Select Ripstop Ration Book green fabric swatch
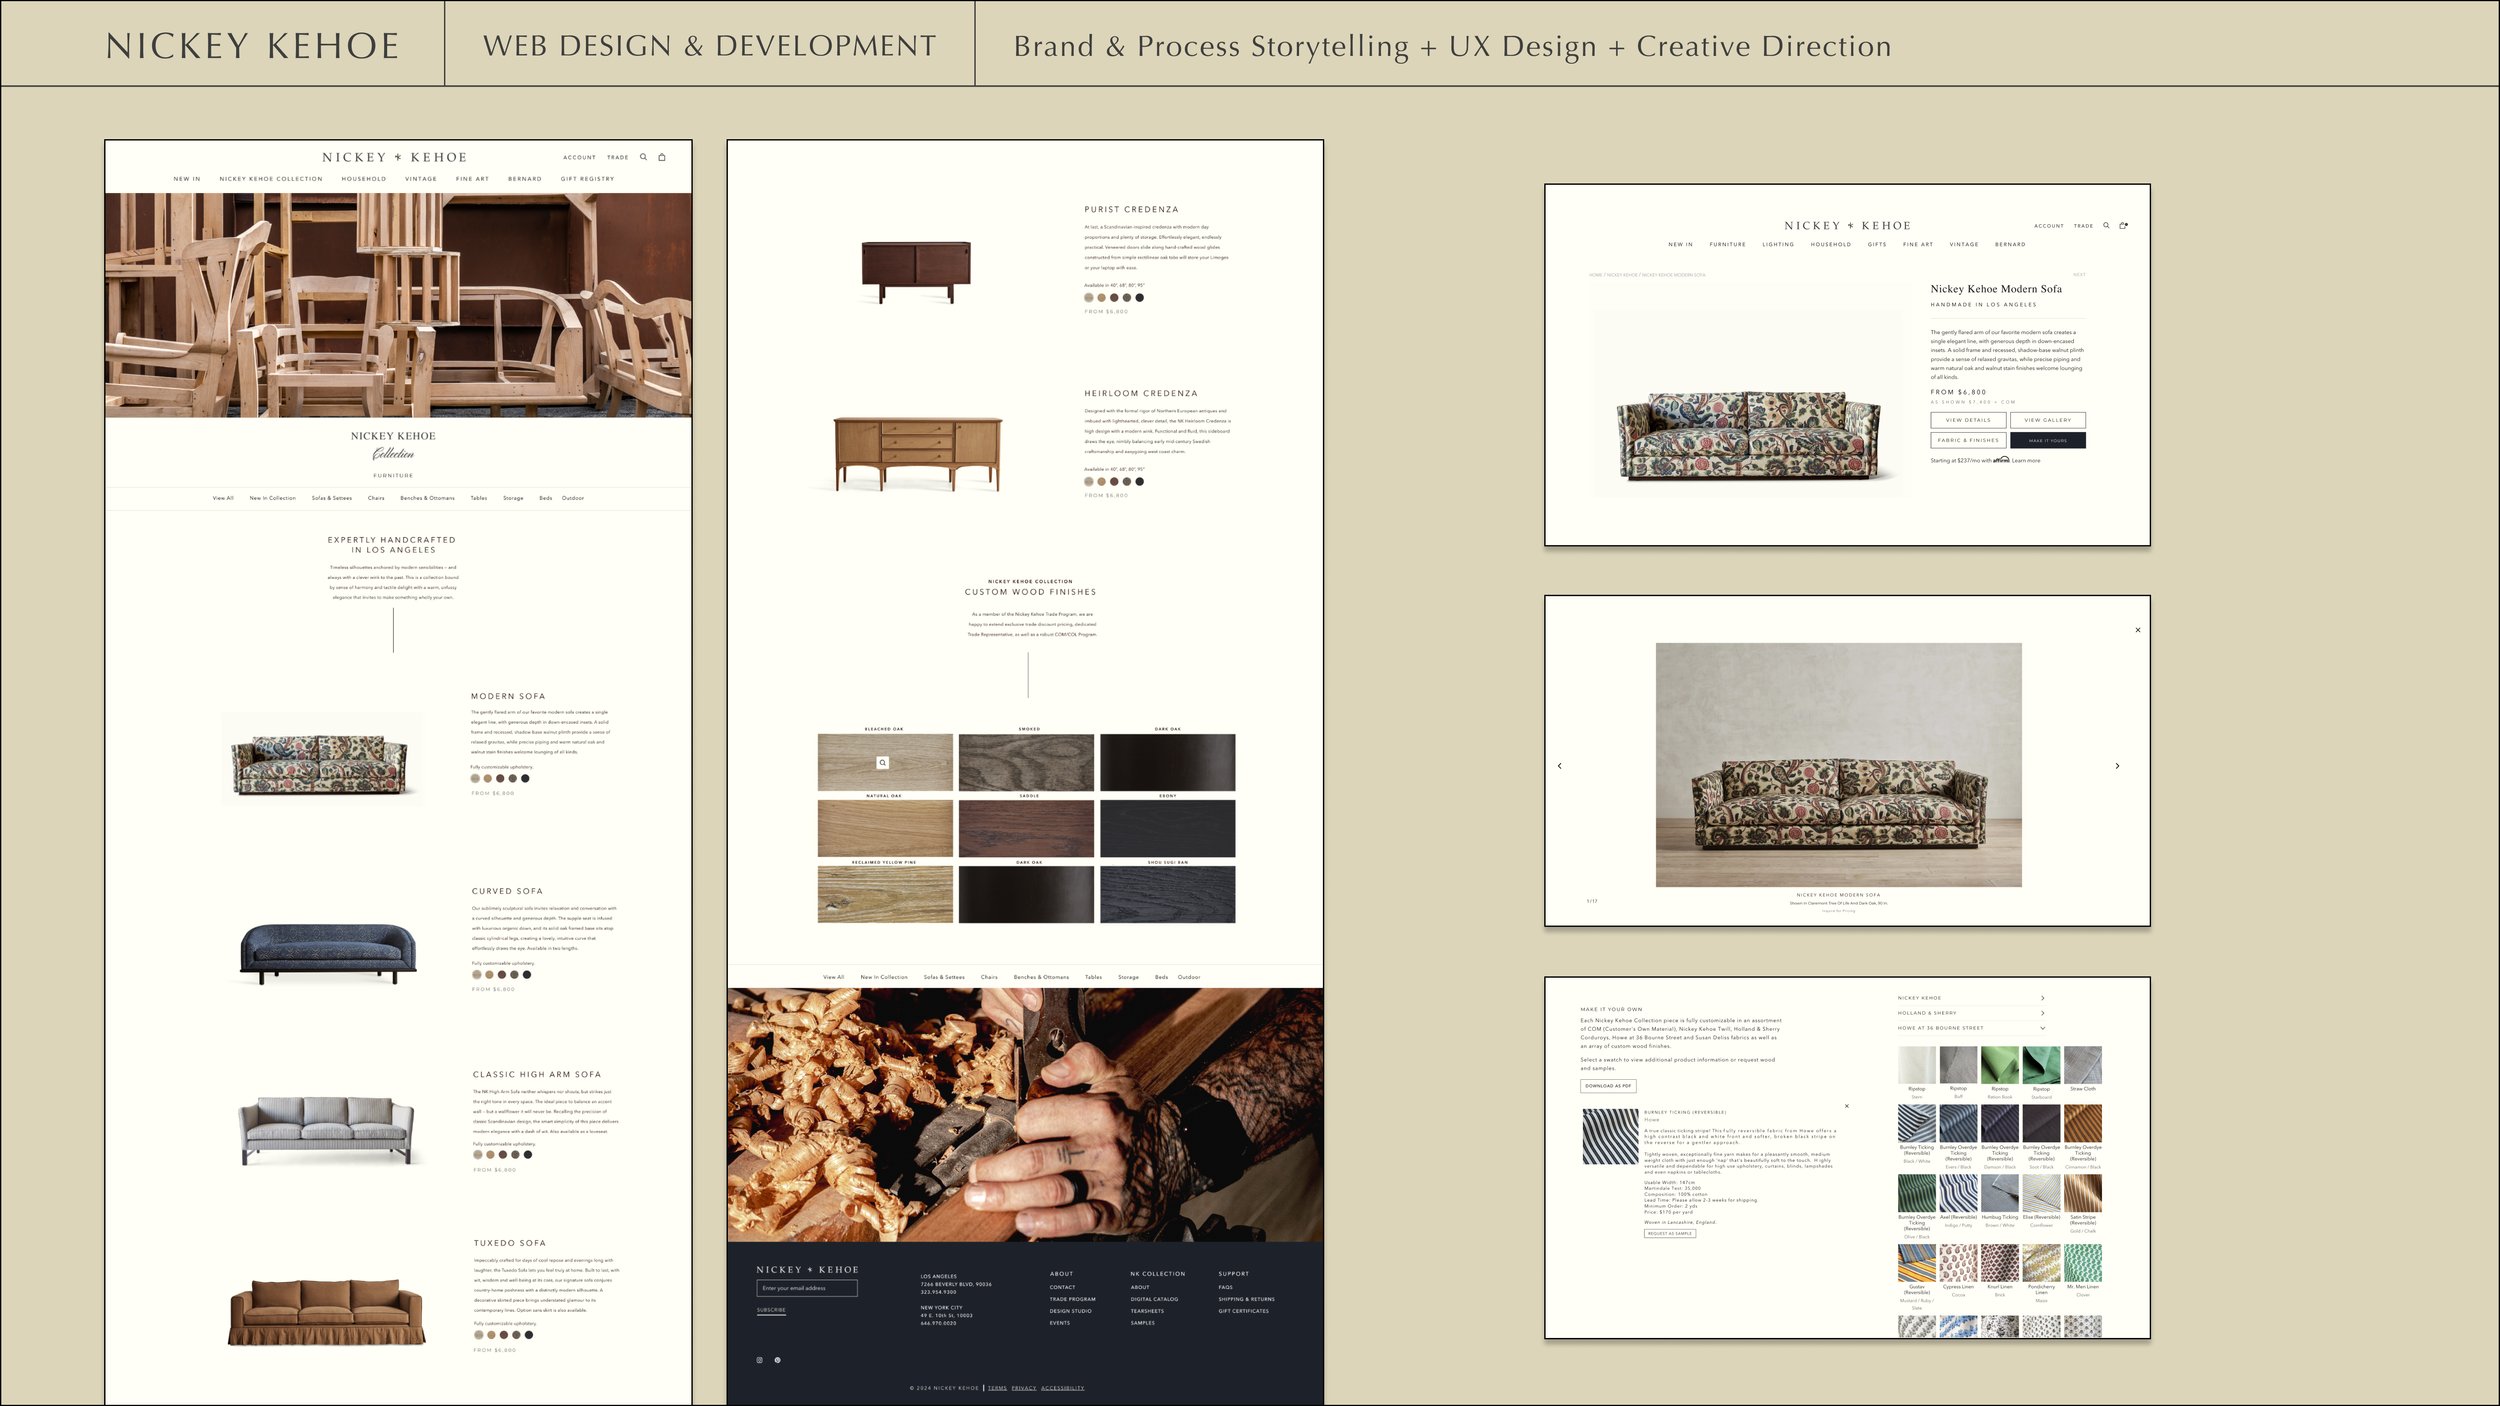Image resolution: width=2500 pixels, height=1406 pixels. (2000, 1066)
